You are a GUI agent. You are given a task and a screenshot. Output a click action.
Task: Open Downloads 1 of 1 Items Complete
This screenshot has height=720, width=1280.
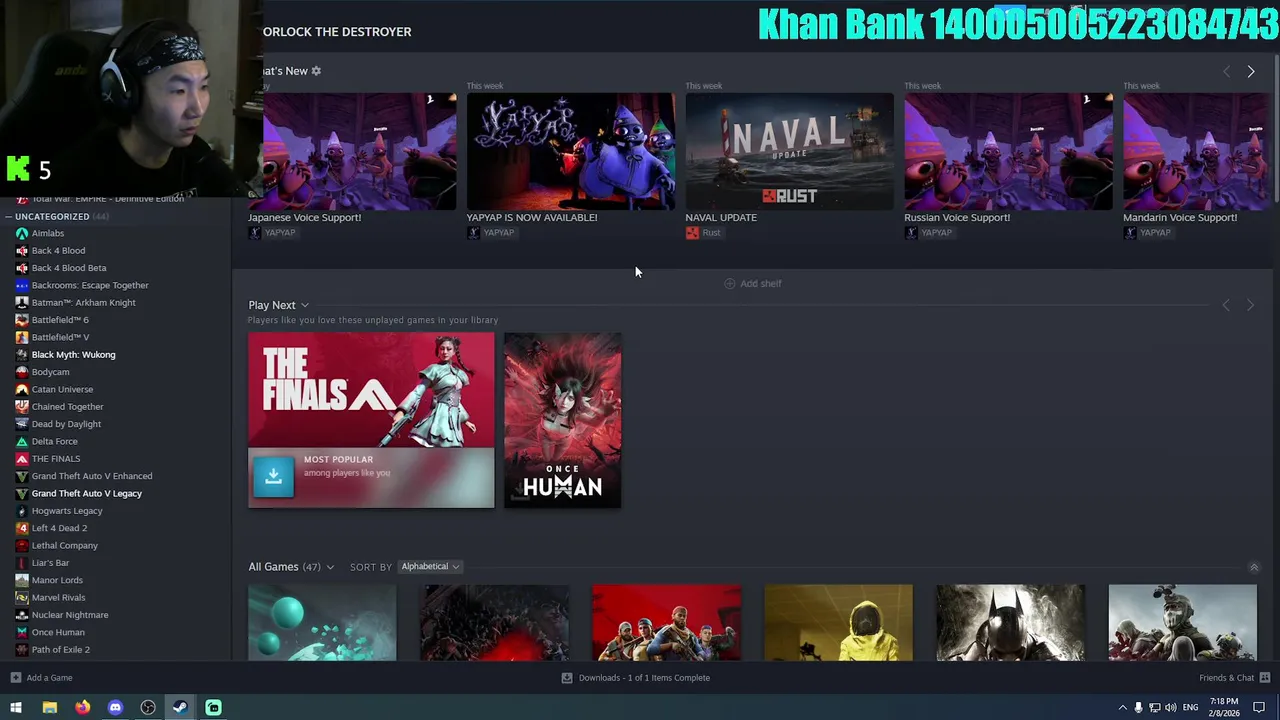pyautogui.click(x=644, y=678)
